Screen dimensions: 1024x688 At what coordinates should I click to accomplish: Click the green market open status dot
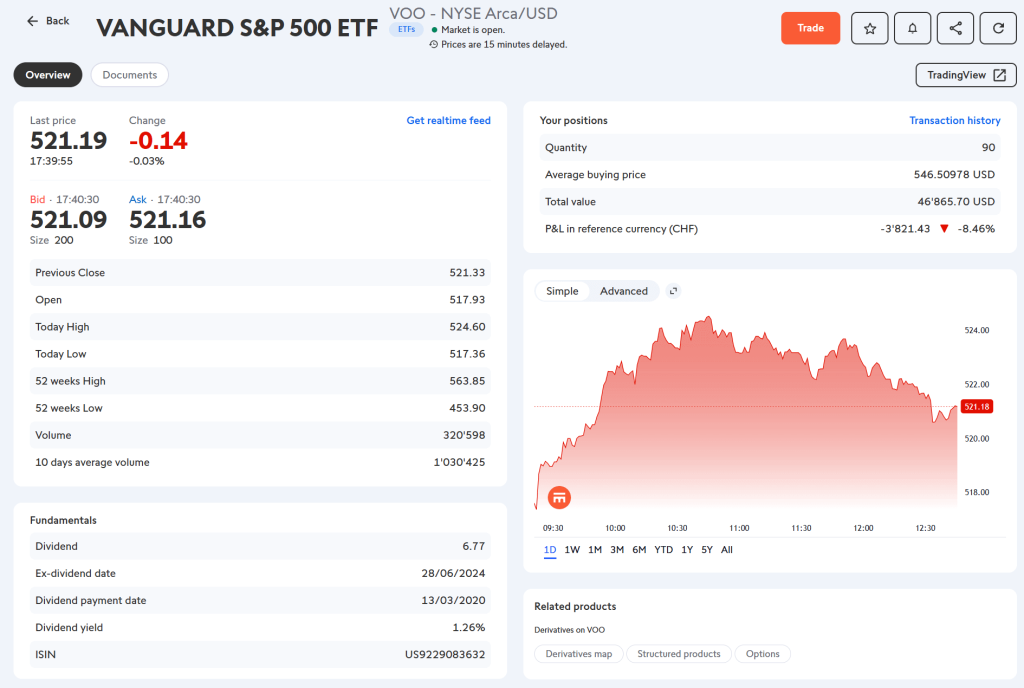point(434,29)
